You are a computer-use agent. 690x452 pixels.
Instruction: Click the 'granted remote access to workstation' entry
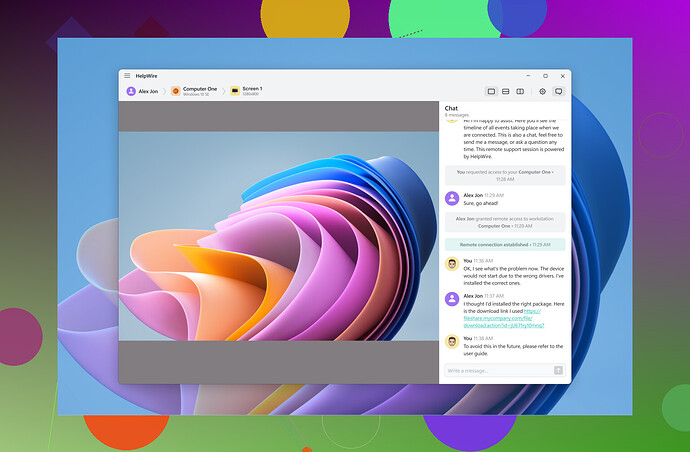(x=505, y=222)
